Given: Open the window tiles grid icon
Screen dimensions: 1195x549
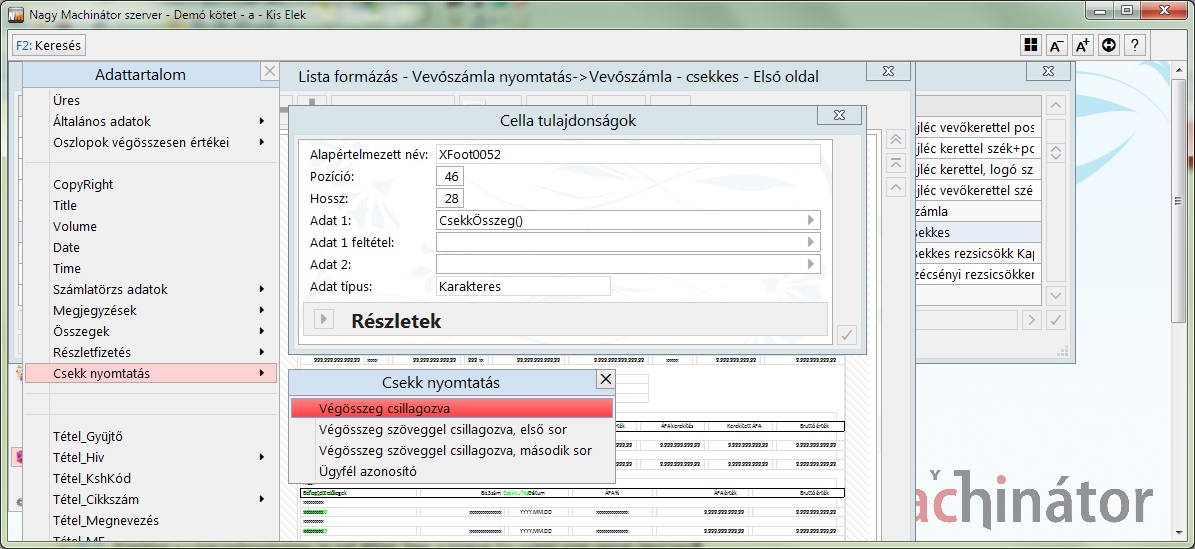Looking at the screenshot, I should [x=1031, y=46].
